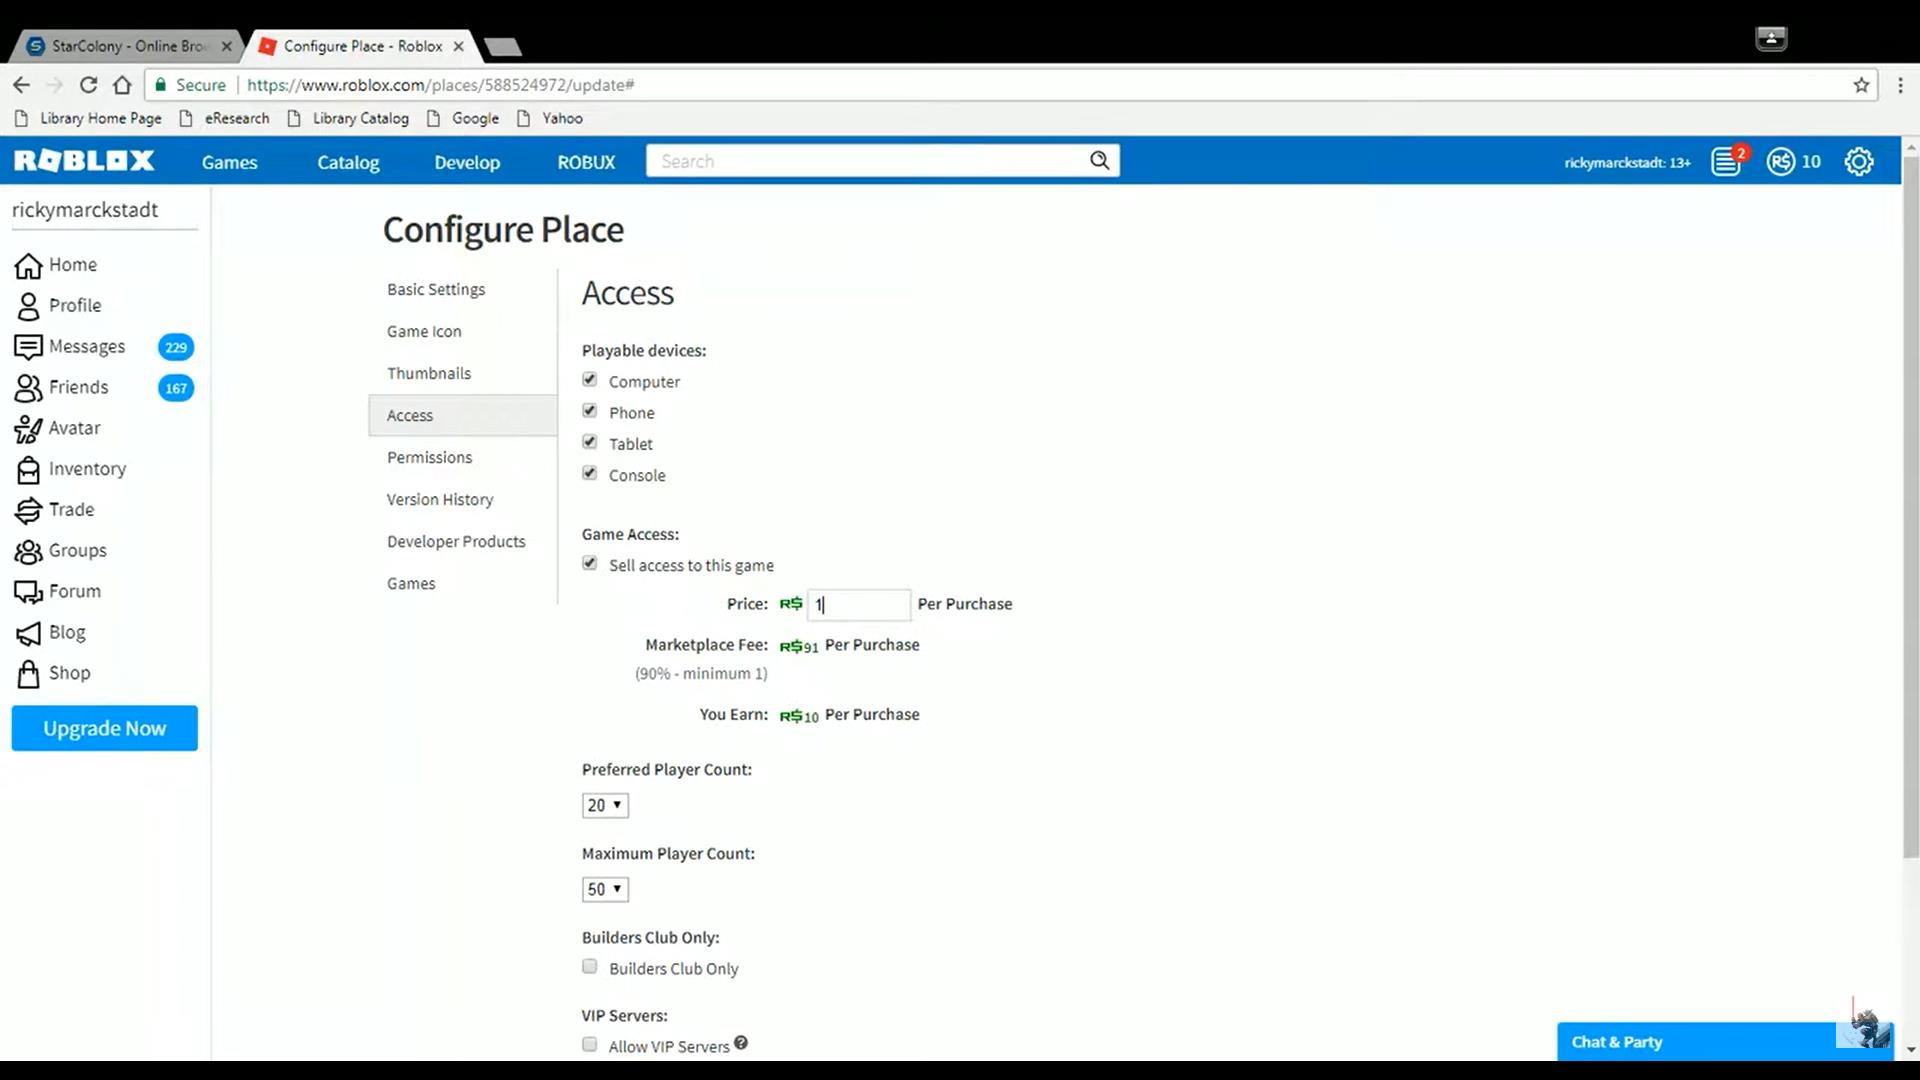Click the browser home icon

click(x=122, y=85)
